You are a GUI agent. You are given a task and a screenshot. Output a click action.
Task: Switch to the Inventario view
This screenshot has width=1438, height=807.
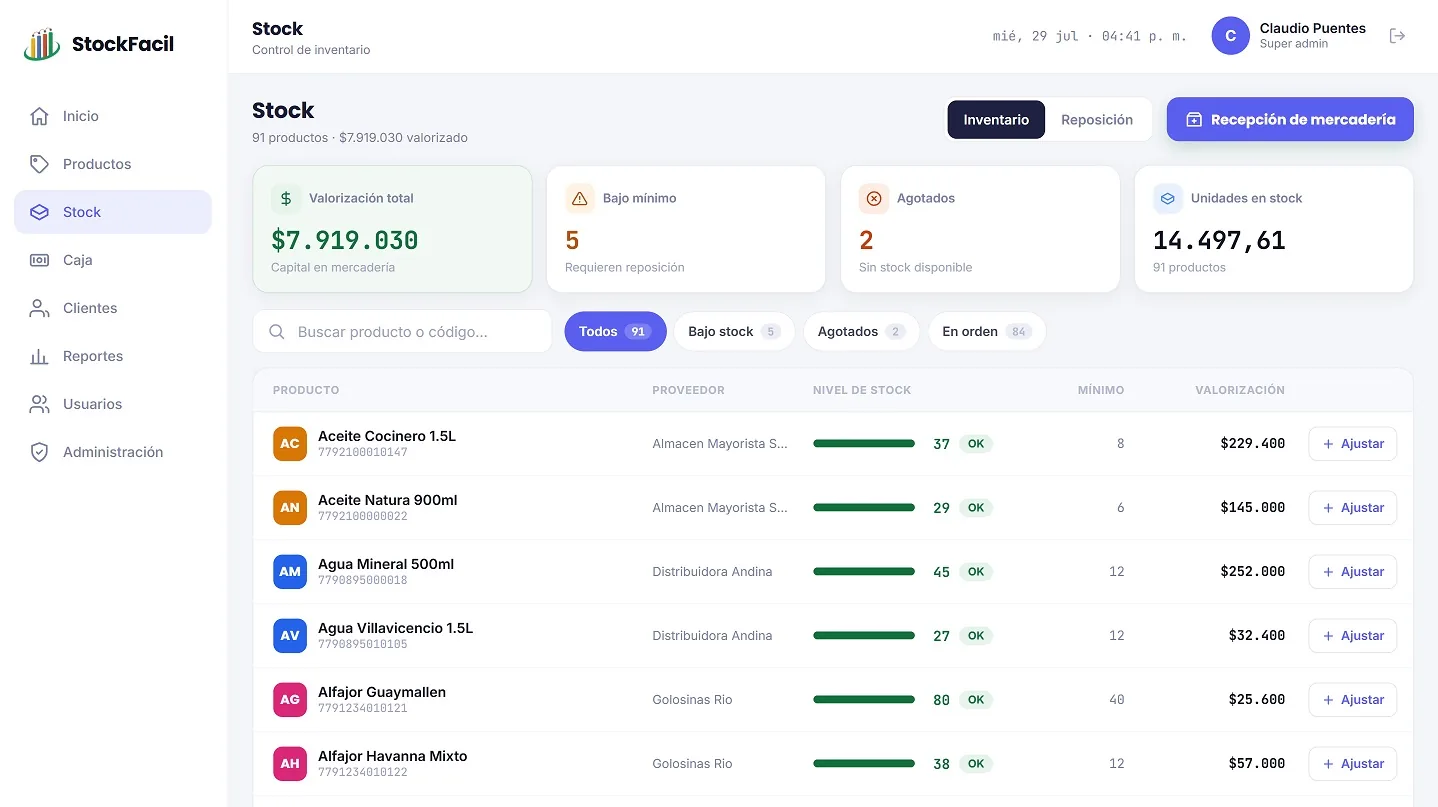pyautogui.click(x=996, y=120)
